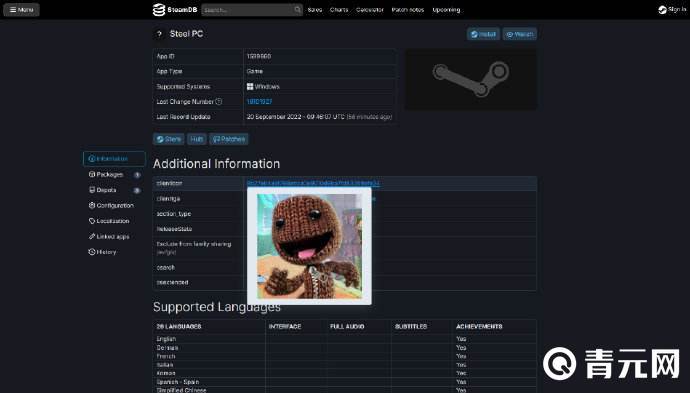Click the Watch button
690x393 pixels.
[x=520, y=34]
